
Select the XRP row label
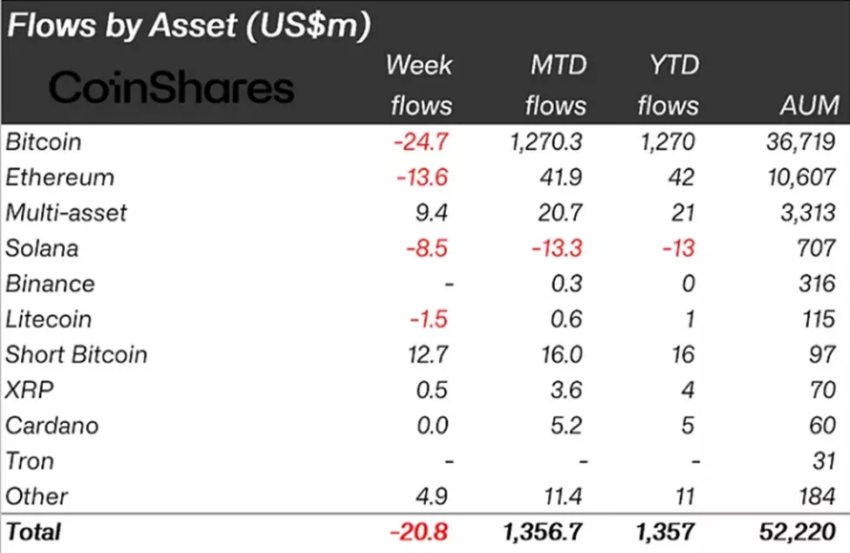29,390
